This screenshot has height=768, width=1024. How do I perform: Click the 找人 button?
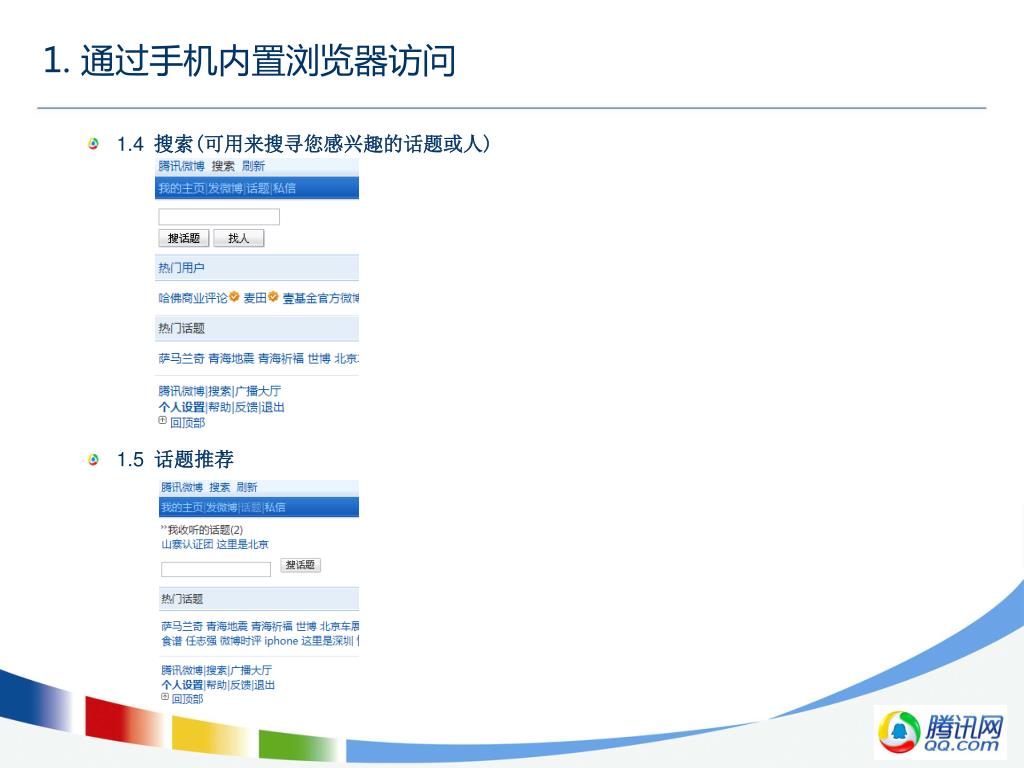coord(238,238)
